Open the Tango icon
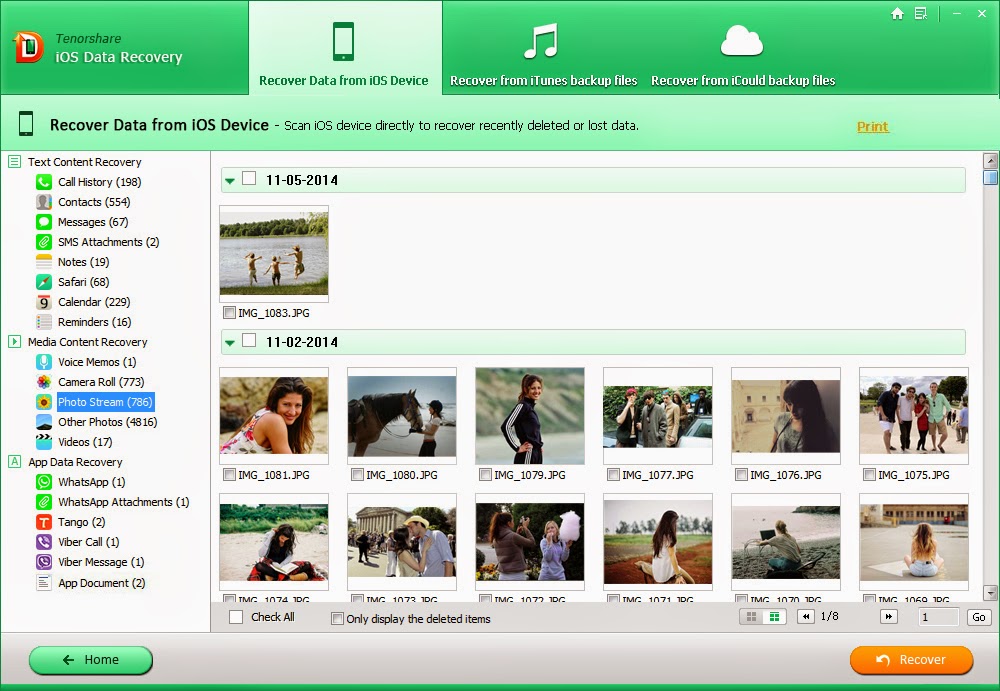The height and width of the screenshot is (691, 1000). point(44,522)
